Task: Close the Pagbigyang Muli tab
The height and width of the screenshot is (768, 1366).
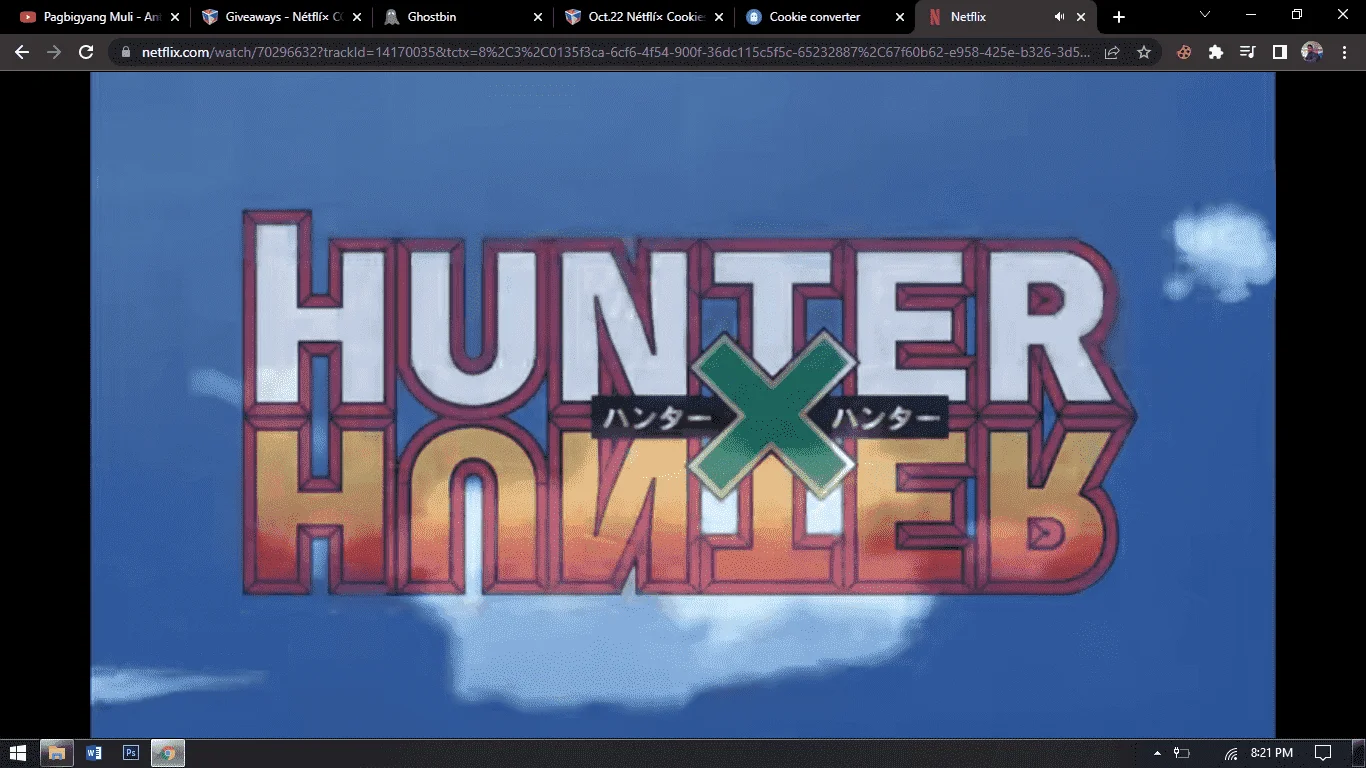Action: click(175, 17)
